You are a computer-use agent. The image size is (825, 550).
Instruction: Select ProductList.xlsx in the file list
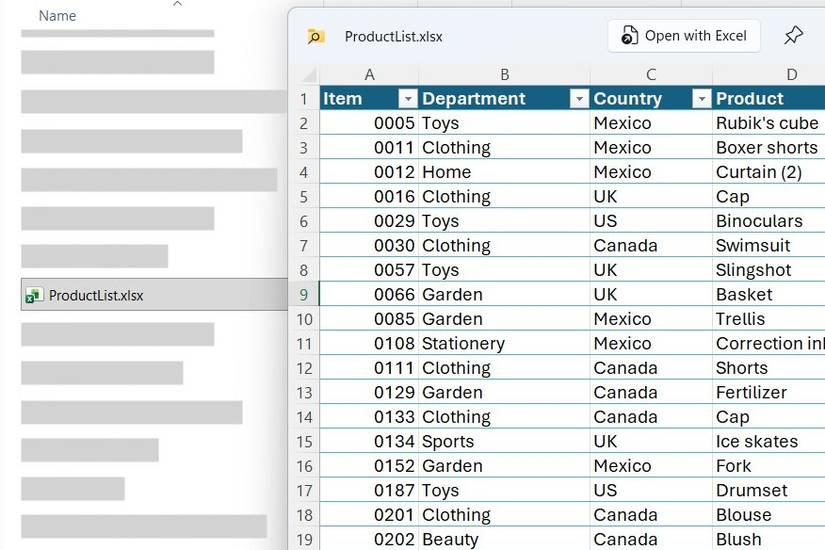click(x=154, y=295)
